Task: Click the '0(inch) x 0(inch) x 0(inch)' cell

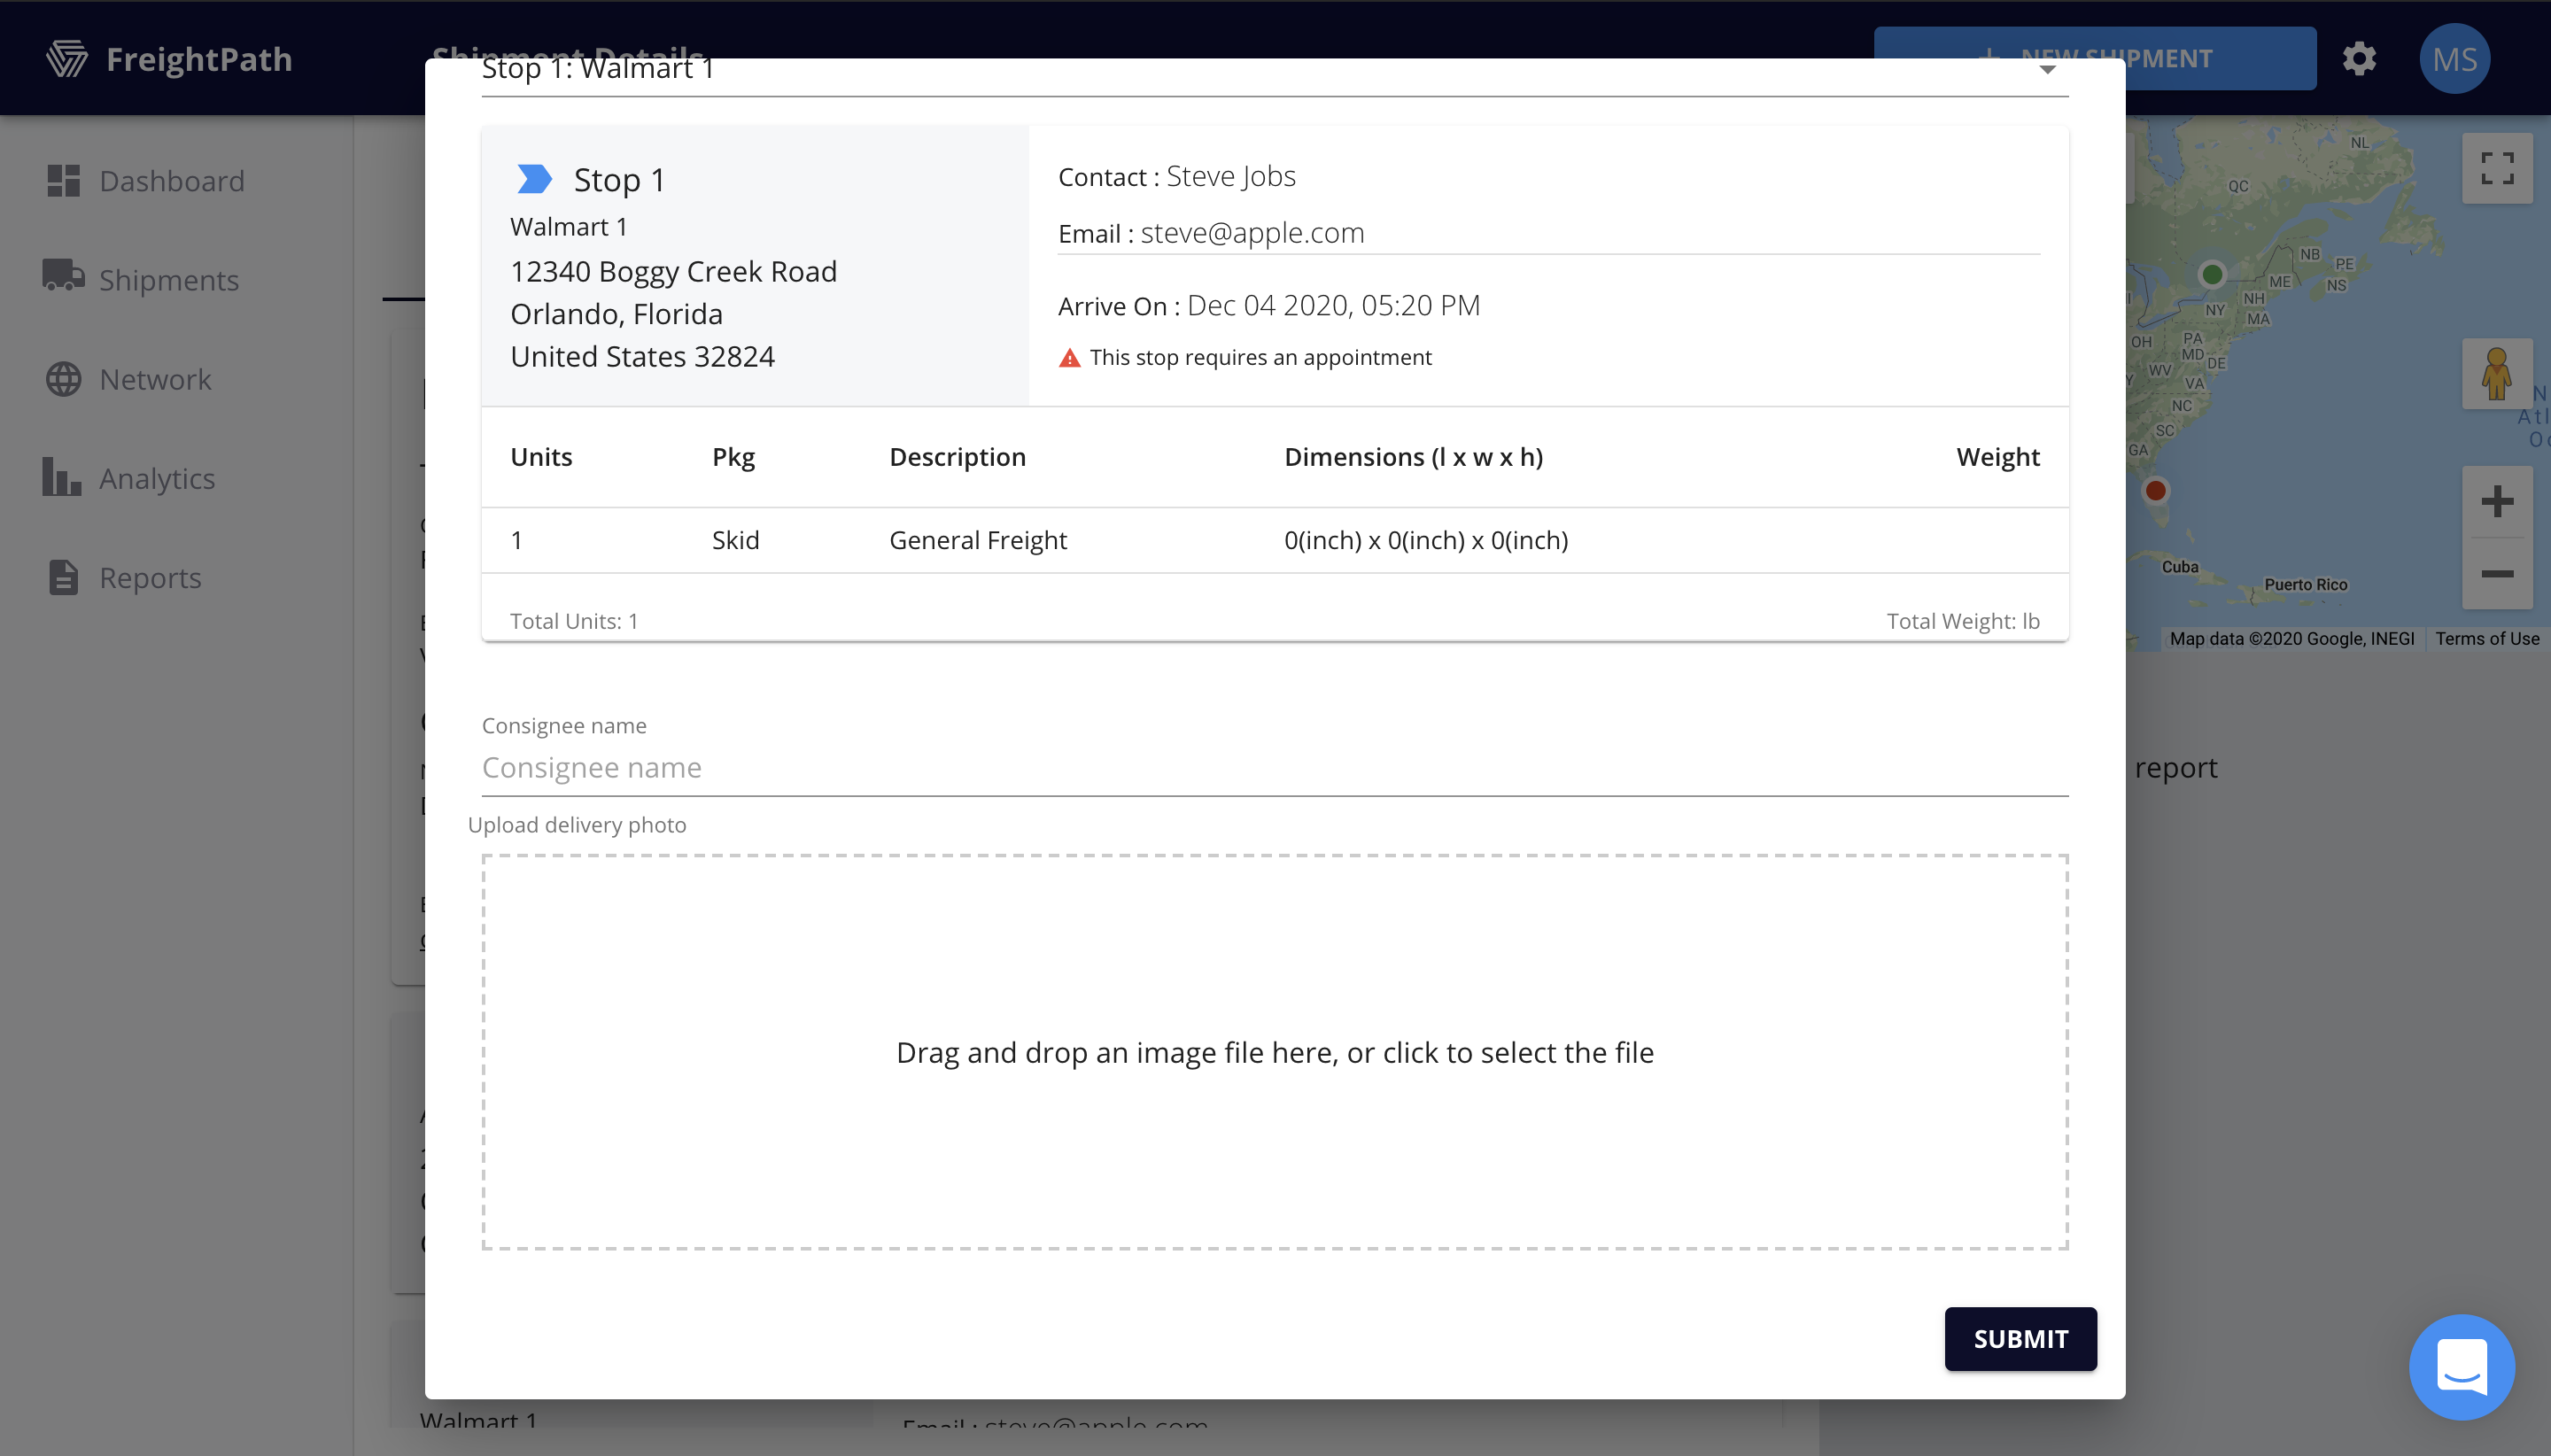Action: pyautogui.click(x=1426, y=540)
